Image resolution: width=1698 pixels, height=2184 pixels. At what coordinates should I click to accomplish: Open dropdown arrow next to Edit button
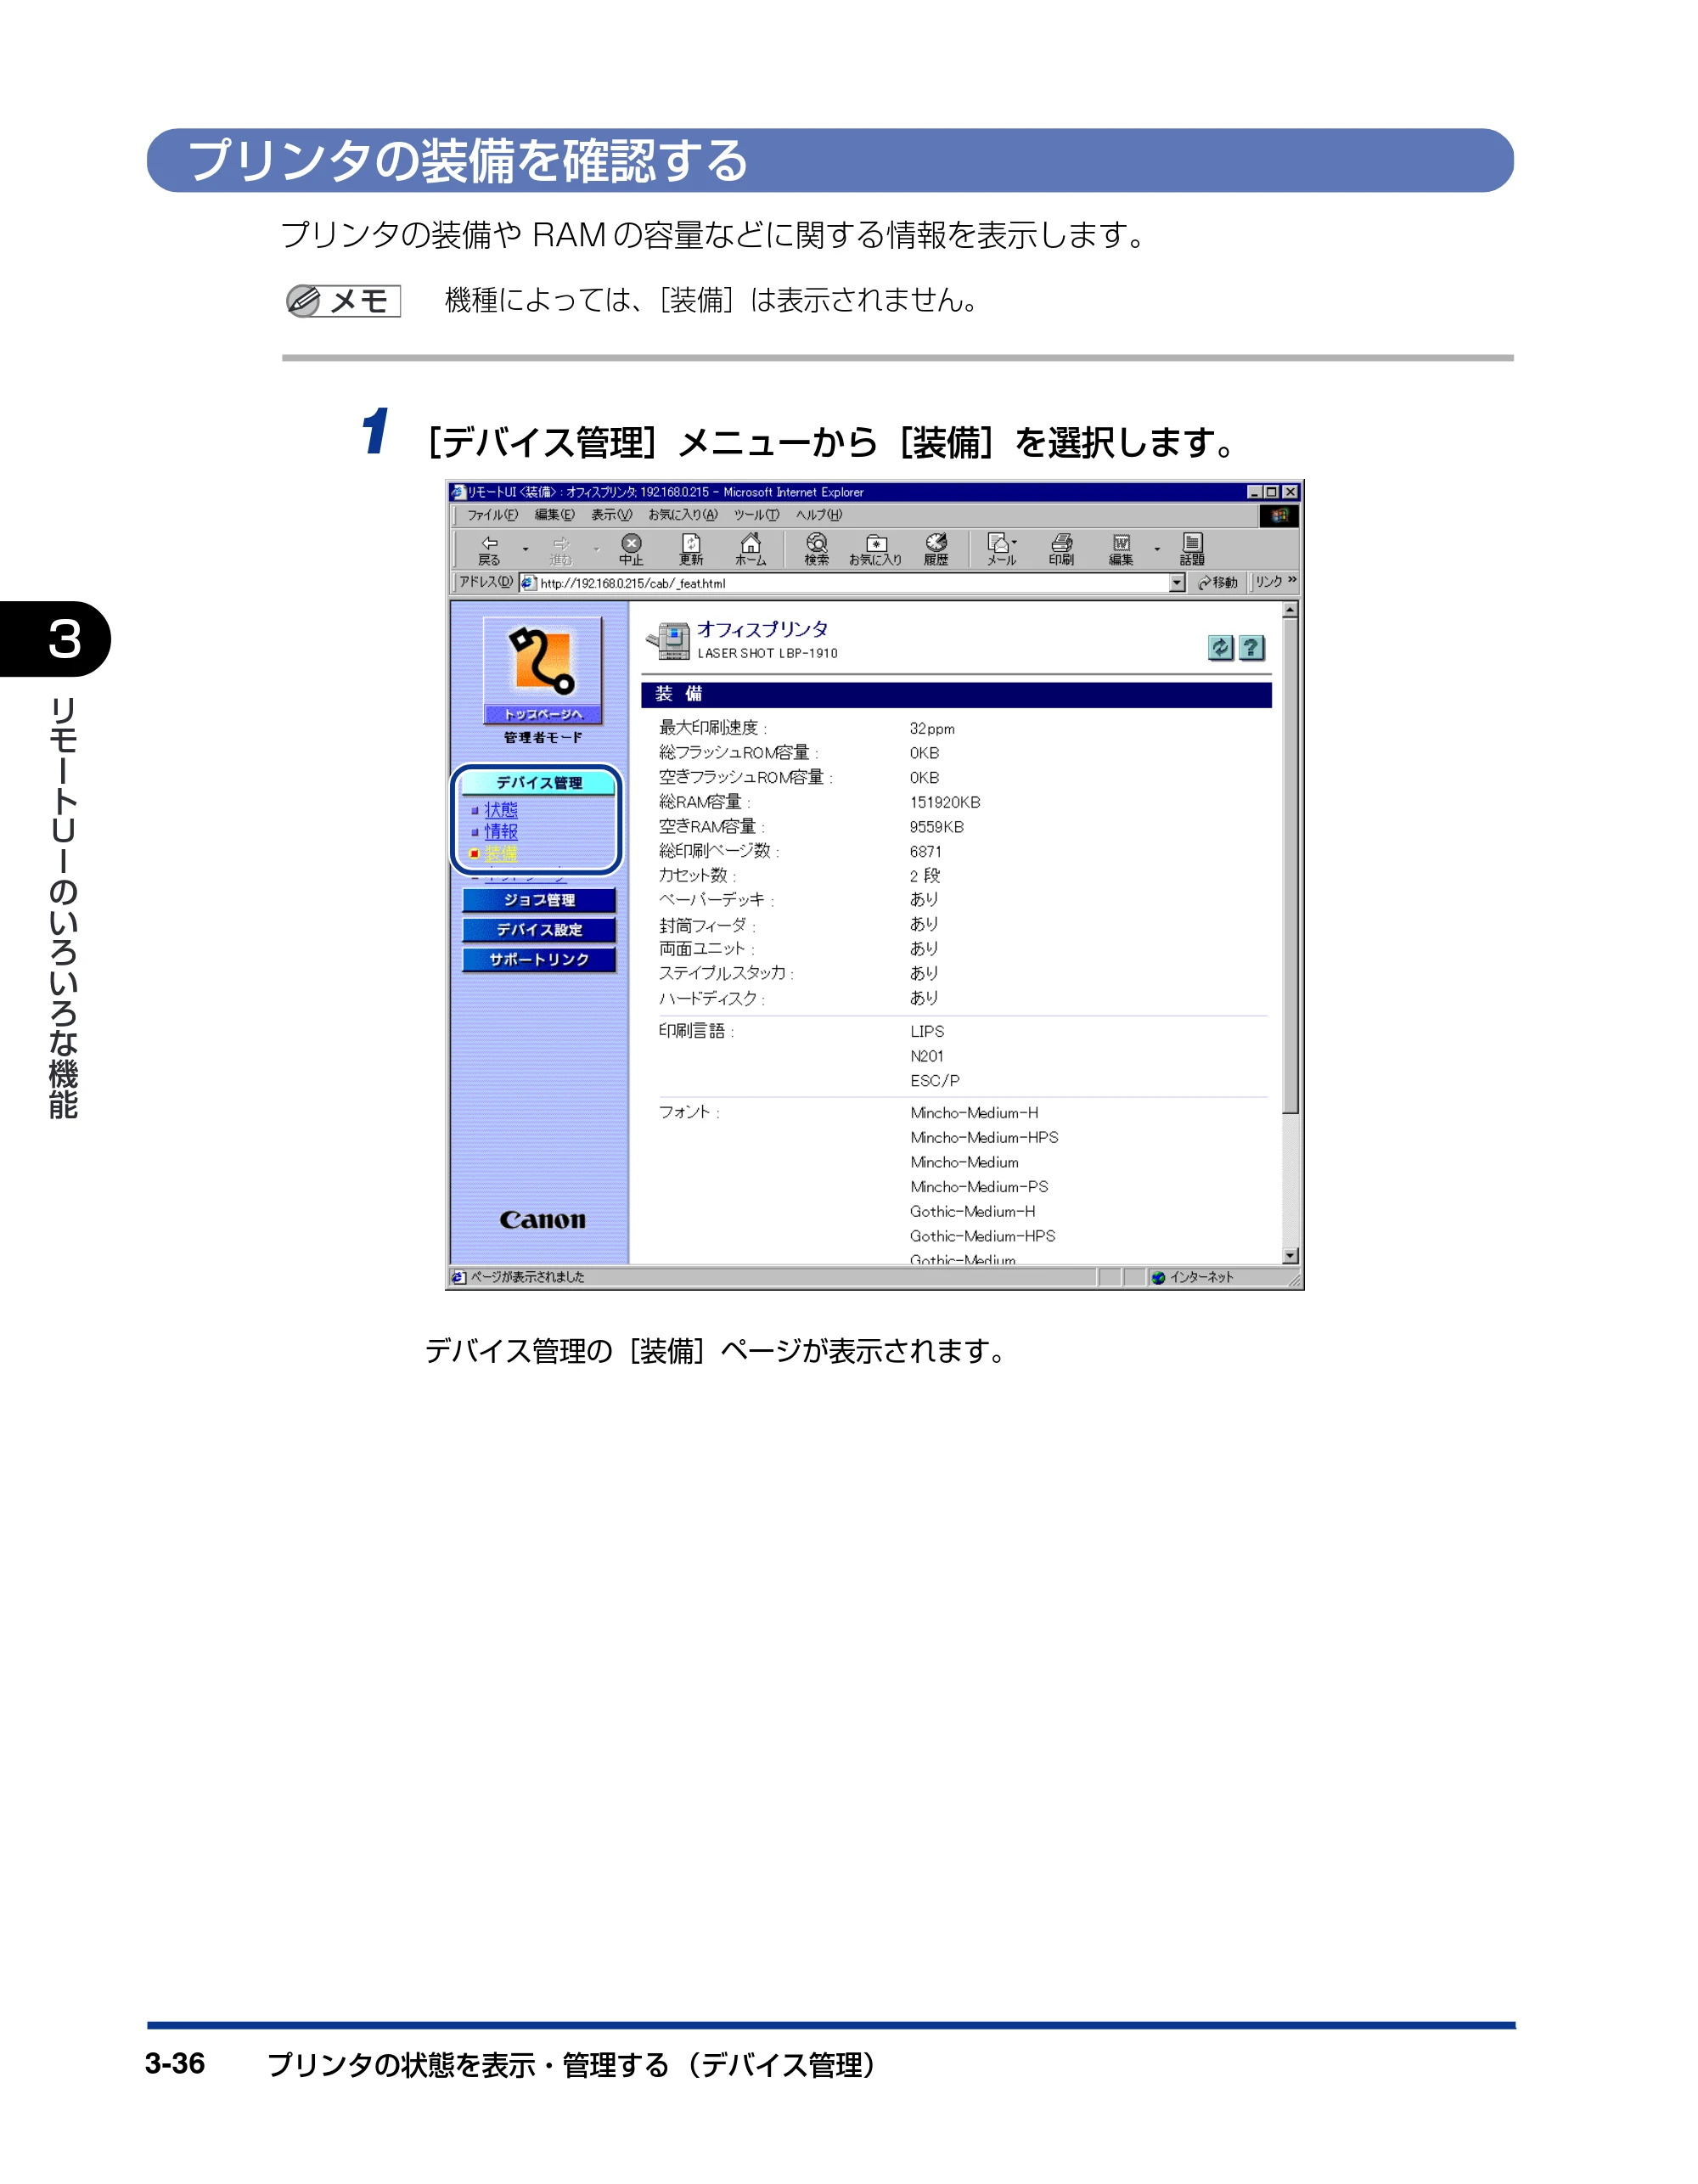coord(1157,549)
